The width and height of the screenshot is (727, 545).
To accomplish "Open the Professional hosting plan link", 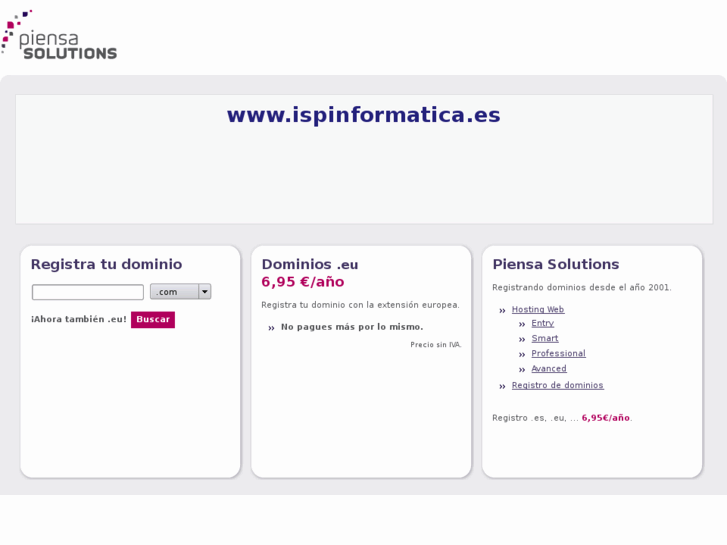I will [x=558, y=353].
